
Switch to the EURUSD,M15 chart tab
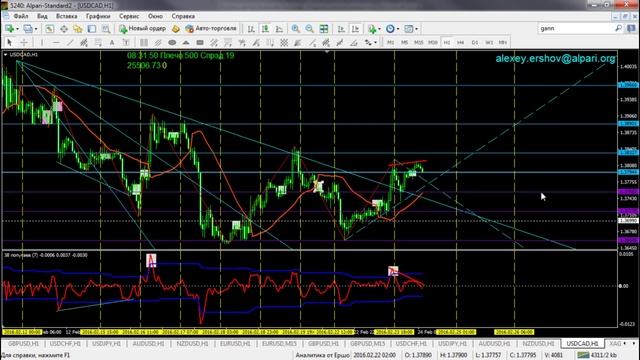[279, 344]
